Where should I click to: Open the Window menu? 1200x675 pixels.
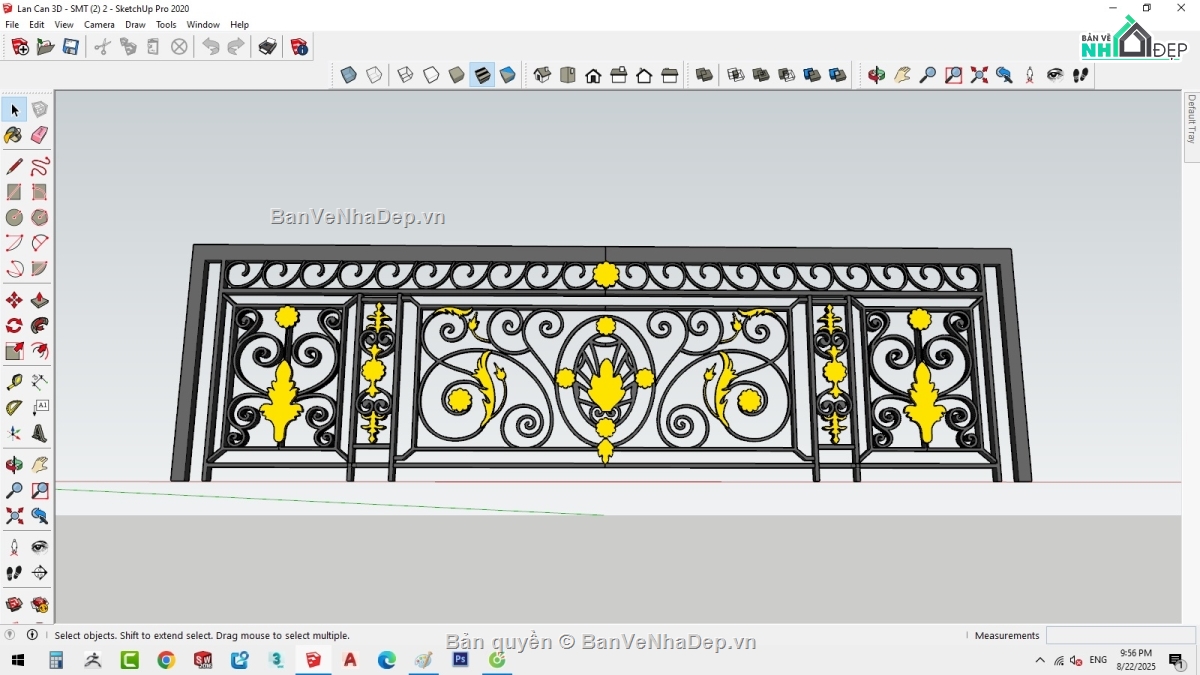coord(203,24)
